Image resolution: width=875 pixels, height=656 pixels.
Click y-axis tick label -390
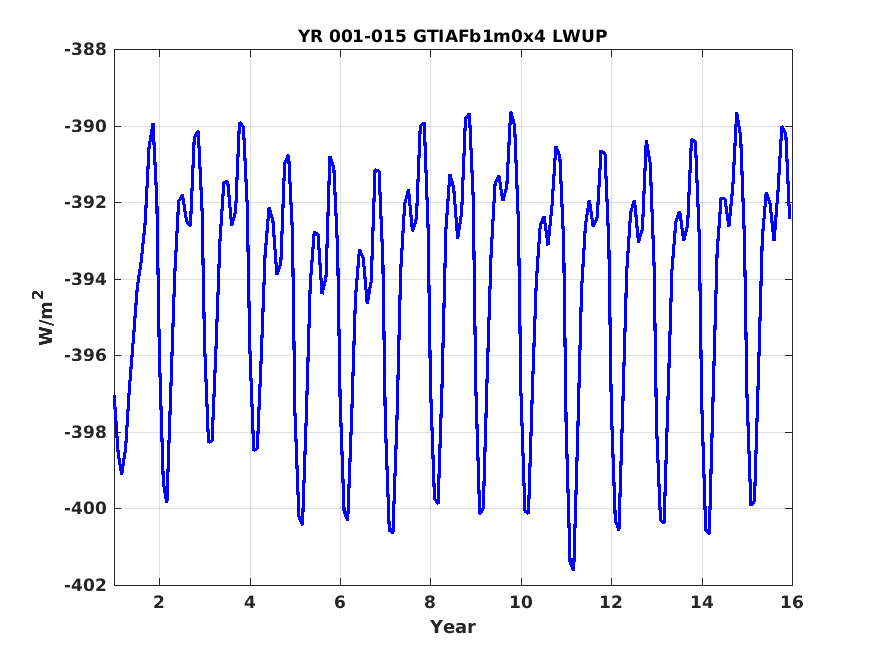point(85,126)
